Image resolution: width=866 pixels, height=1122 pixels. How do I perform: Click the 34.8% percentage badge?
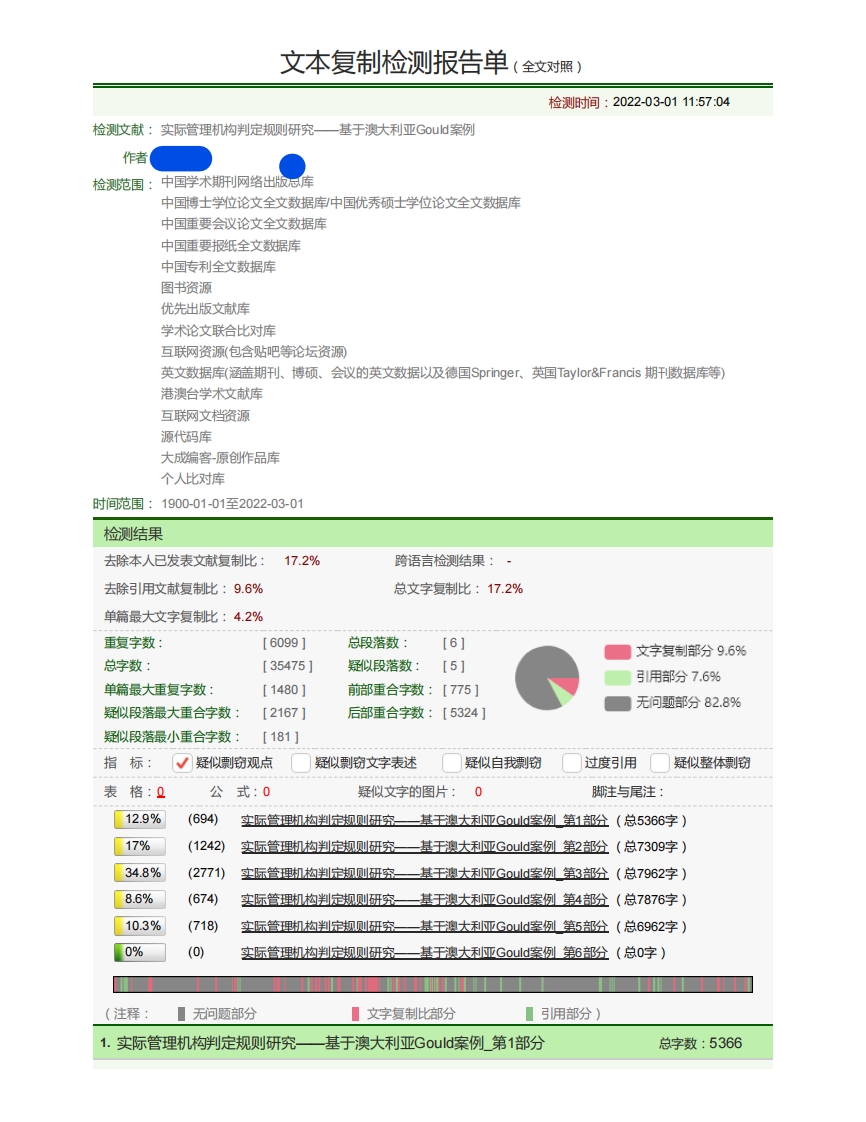[140, 873]
